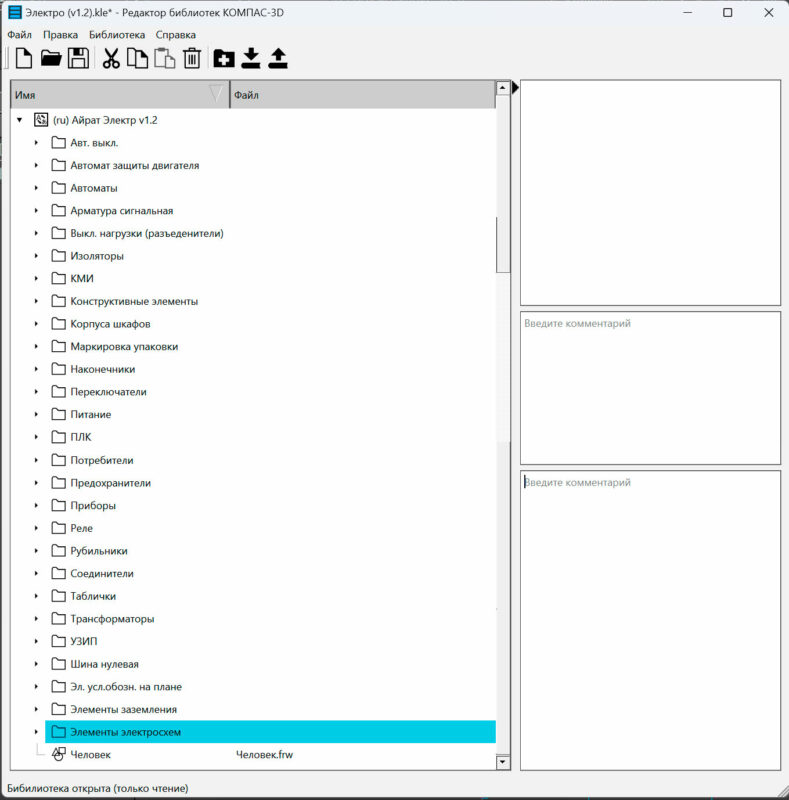Click the folder icon of УЗИП

click(59, 641)
